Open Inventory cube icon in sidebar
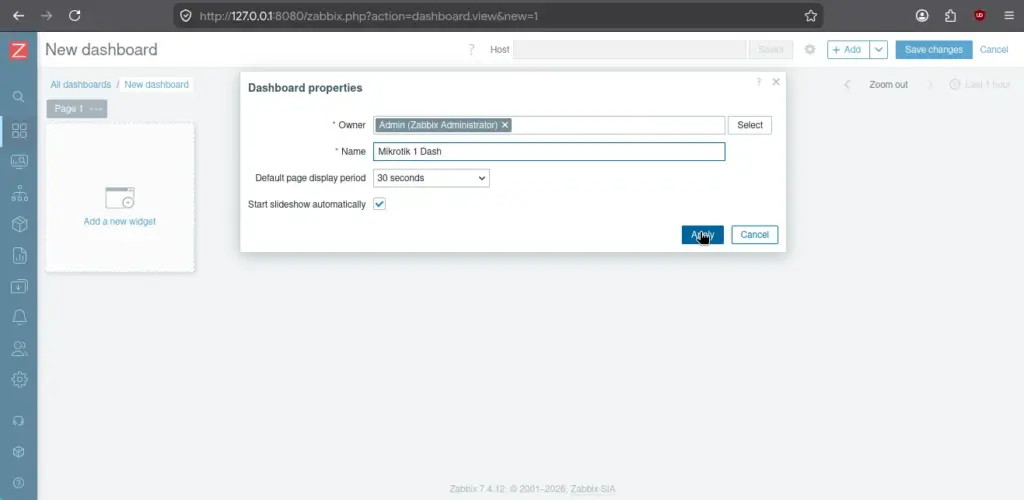The height and width of the screenshot is (500, 1024). click(20, 225)
